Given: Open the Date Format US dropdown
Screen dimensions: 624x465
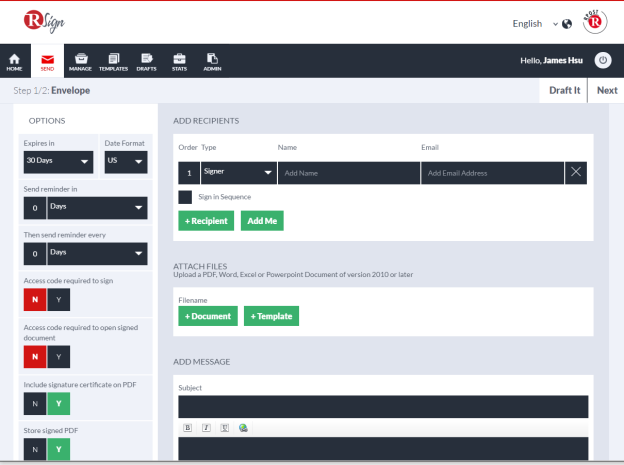Looking at the screenshot, I should click(126, 162).
